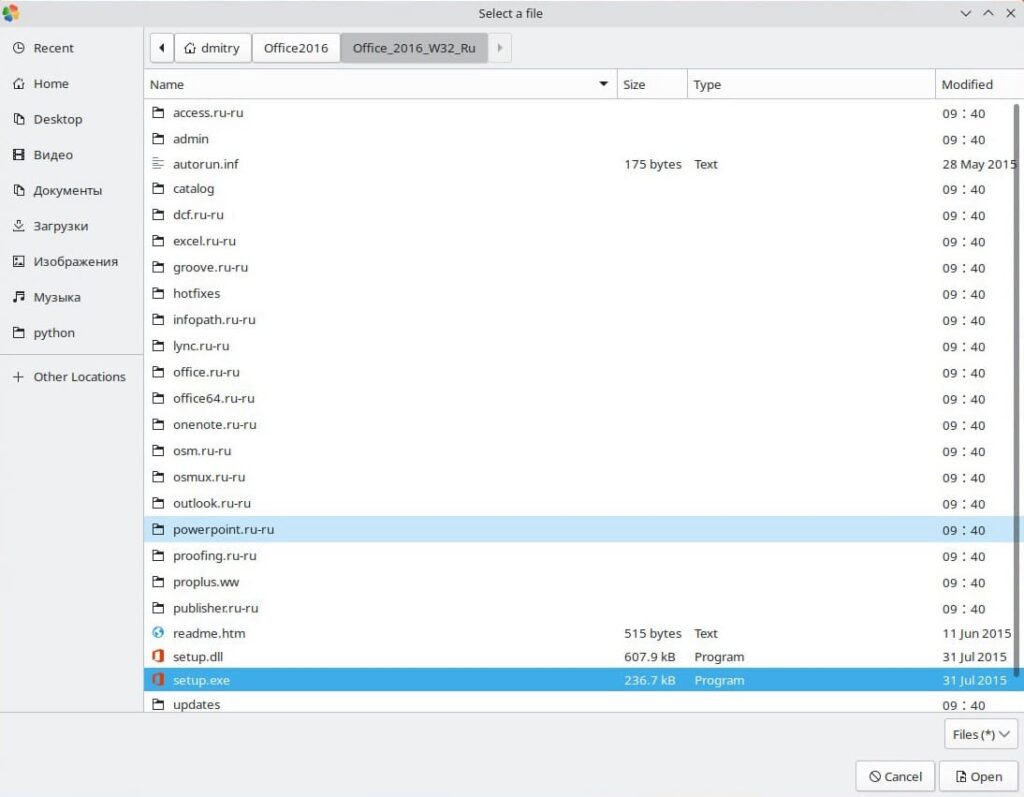Click the text file icon beside autorun.inf
The image size is (1024, 797).
pyautogui.click(x=157, y=164)
